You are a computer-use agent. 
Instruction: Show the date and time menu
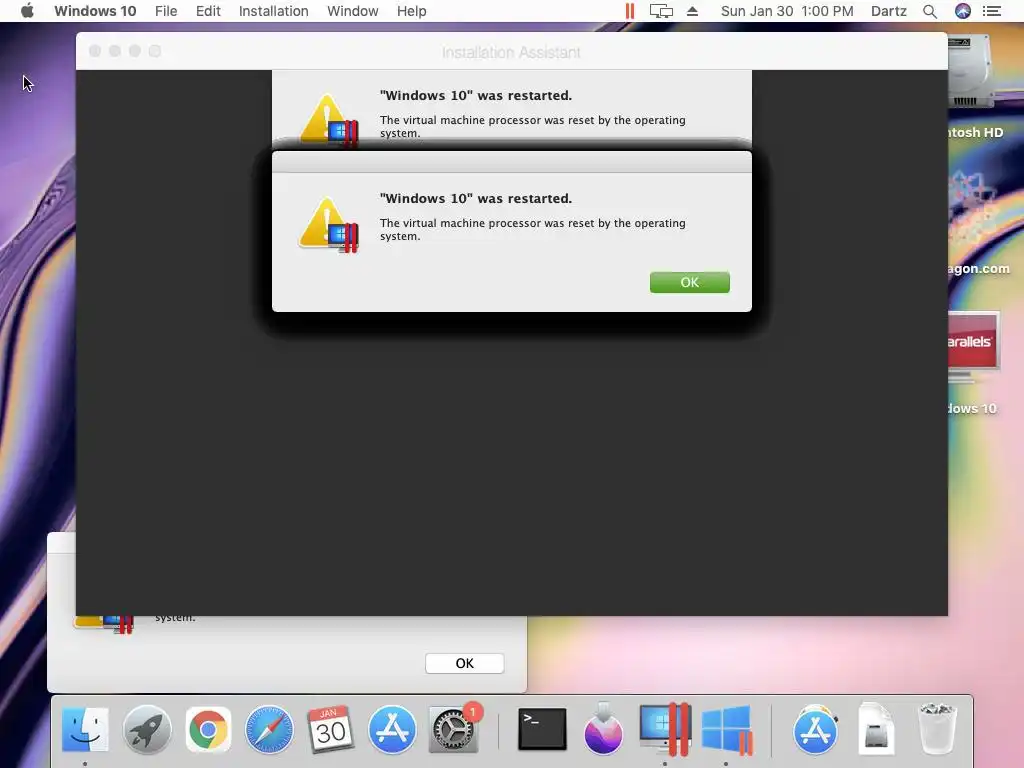(x=787, y=11)
